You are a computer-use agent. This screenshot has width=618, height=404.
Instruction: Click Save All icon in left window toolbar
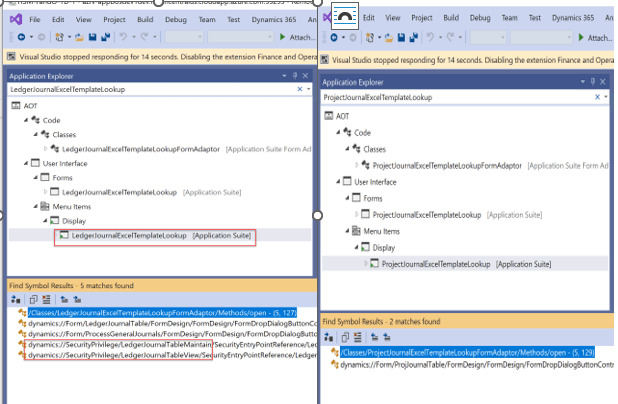click(x=103, y=38)
